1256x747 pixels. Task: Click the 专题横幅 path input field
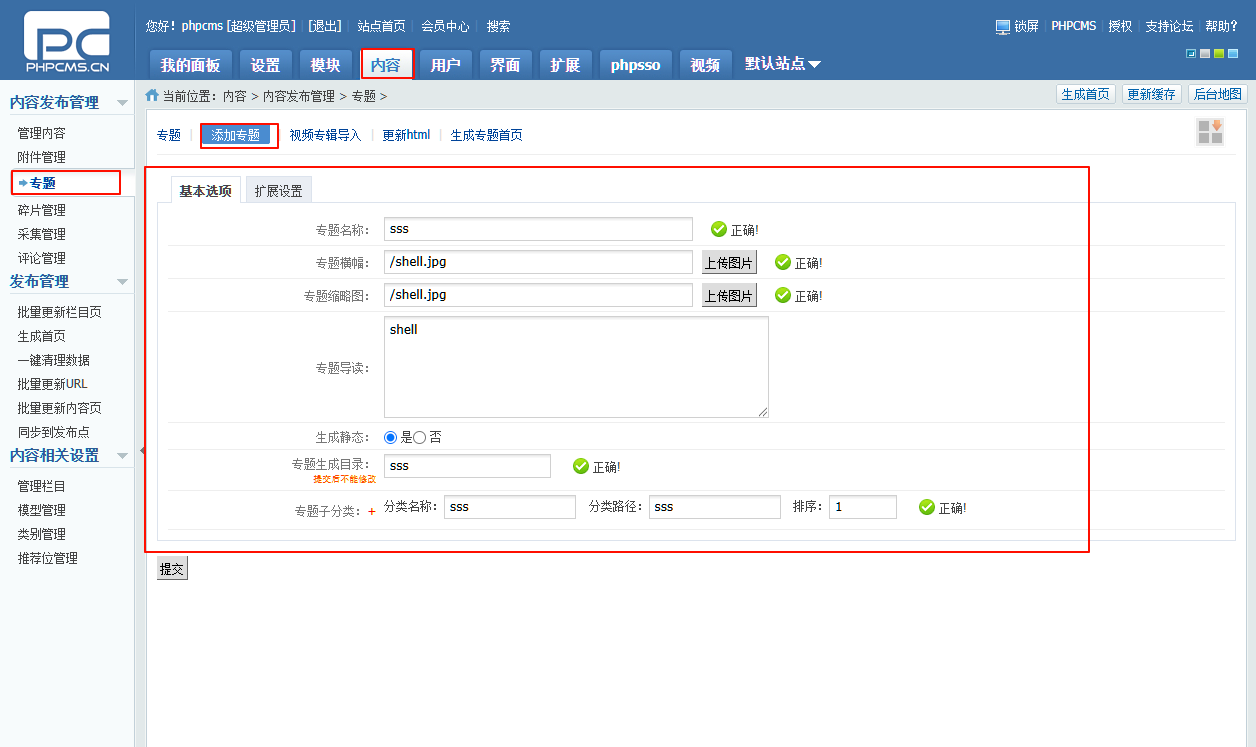coord(538,262)
